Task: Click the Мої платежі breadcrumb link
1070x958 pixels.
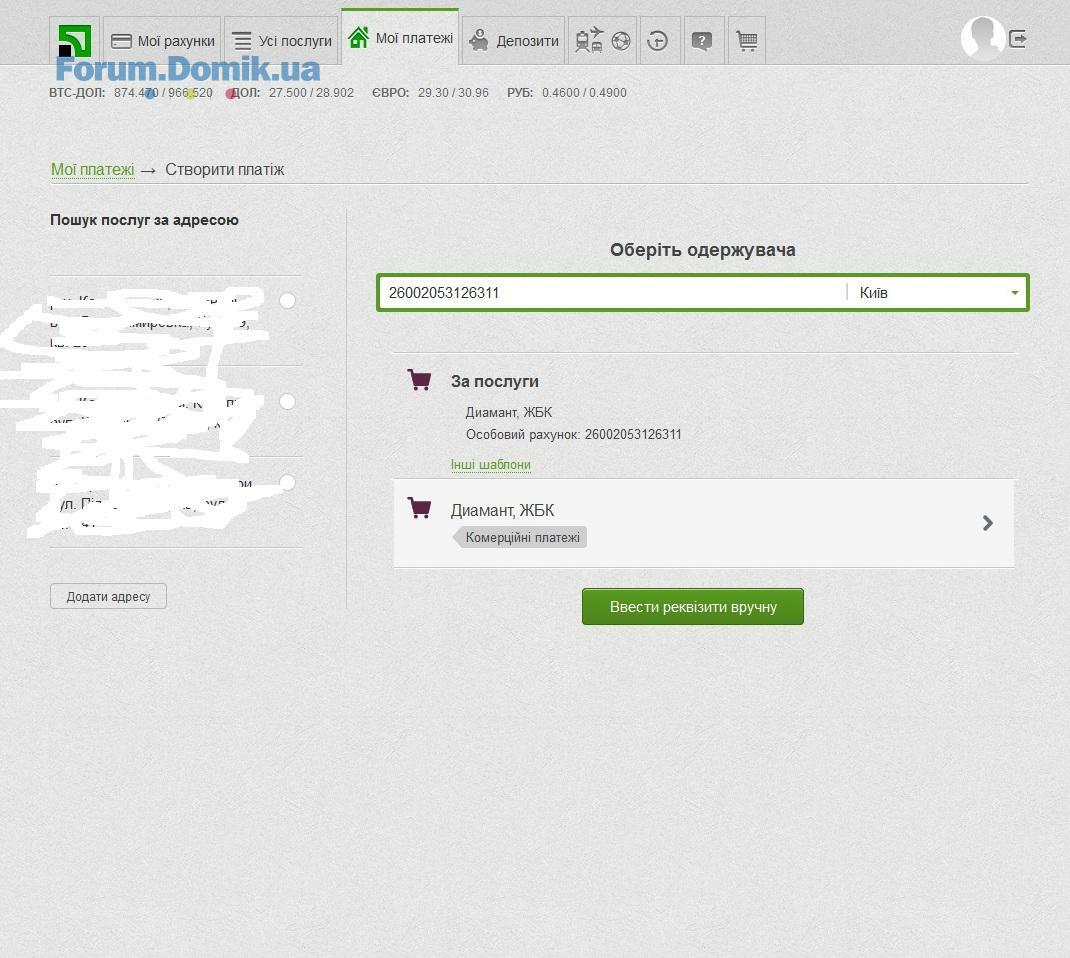Action: pyautogui.click(x=92, y=170)
